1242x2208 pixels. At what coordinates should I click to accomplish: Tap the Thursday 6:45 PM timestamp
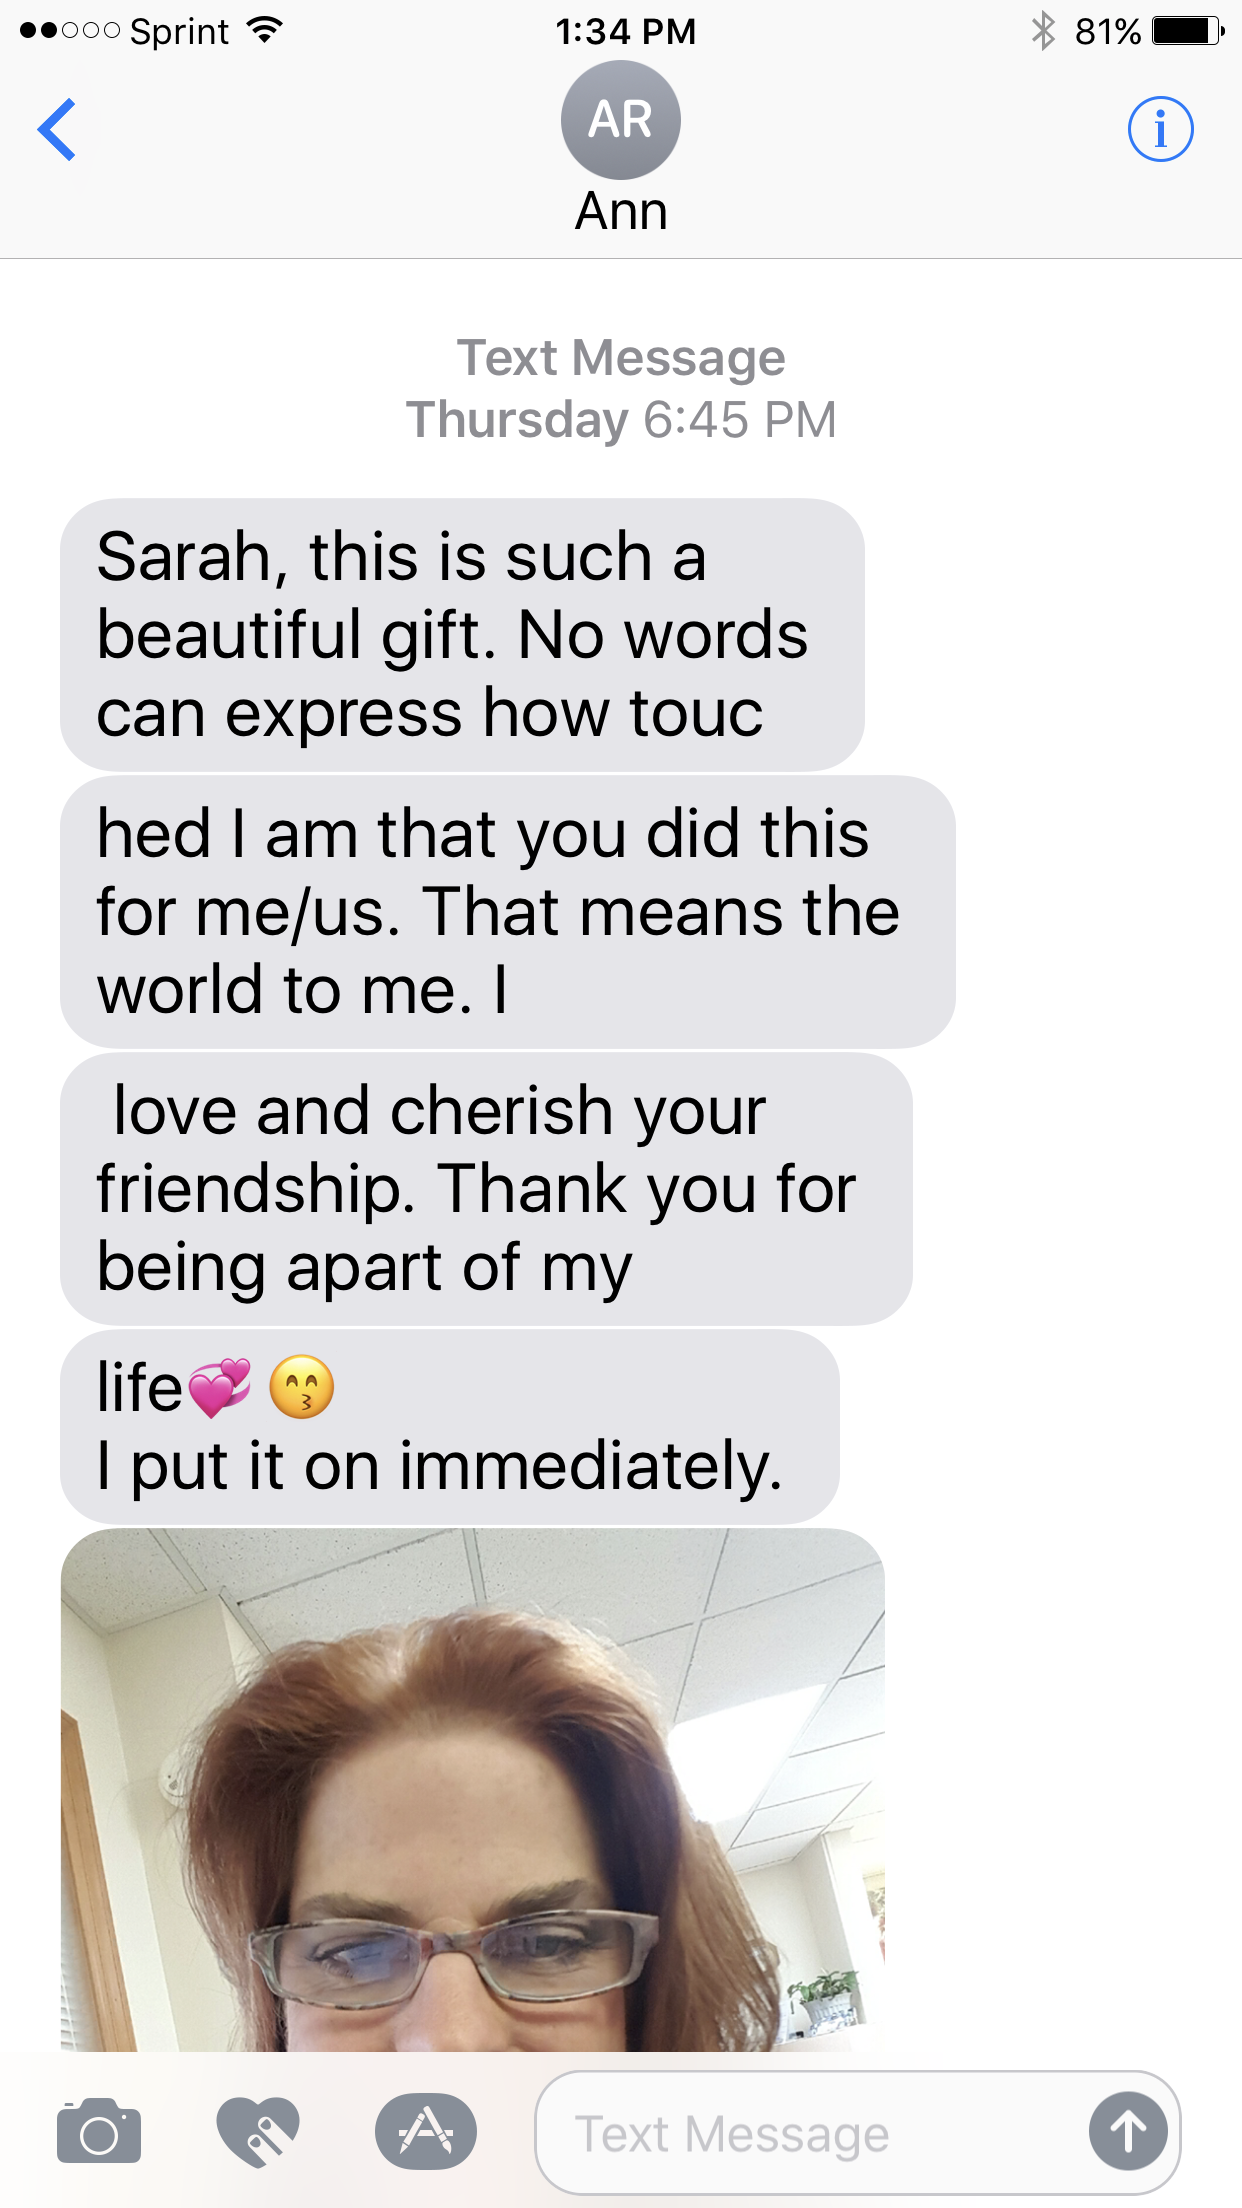(x=621, y=419)
